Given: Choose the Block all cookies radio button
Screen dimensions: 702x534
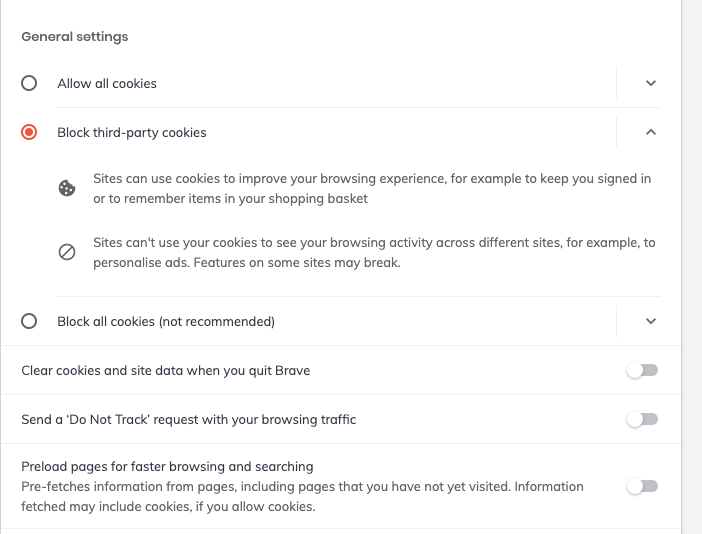Looking at the screenshot, I should 29,321.
